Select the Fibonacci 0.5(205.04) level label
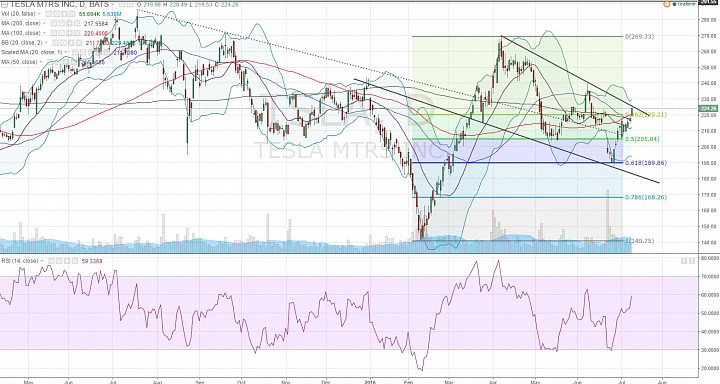Viewport: 720px width, 384px height. [x=642, y=139]
